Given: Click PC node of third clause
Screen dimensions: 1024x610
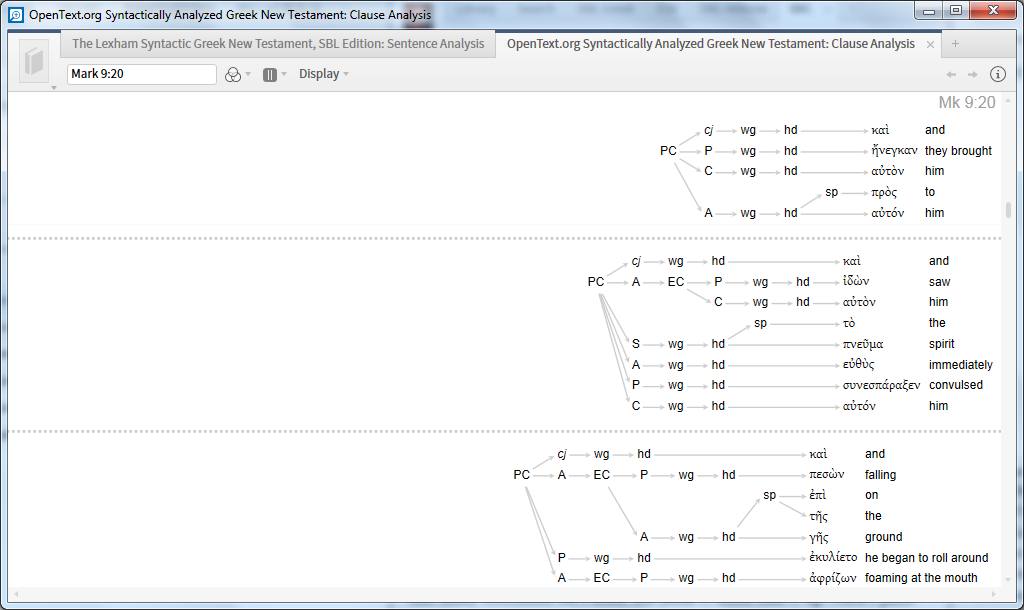Looking at the screenshot, I should click(521, 475).
